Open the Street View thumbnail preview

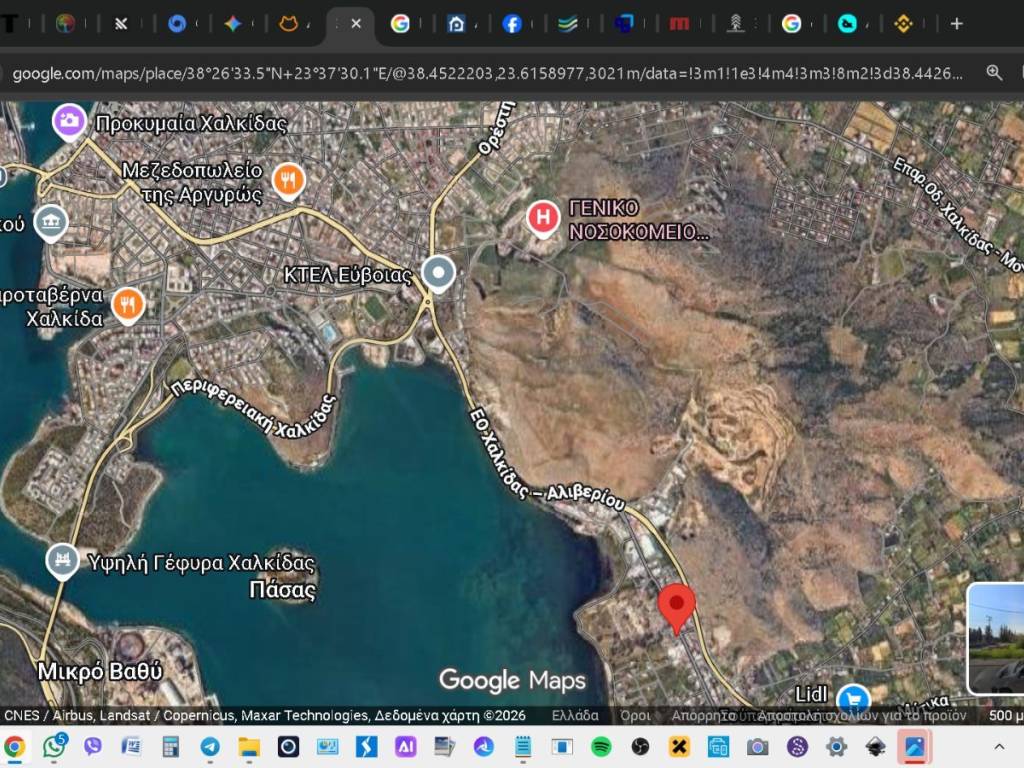coord(996,638)
